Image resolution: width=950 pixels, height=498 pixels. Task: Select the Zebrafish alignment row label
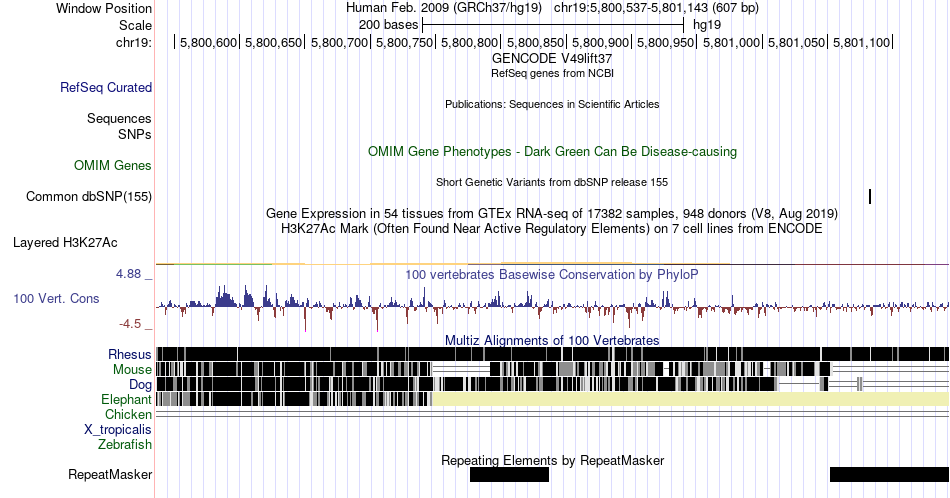(x=125, y=444)
